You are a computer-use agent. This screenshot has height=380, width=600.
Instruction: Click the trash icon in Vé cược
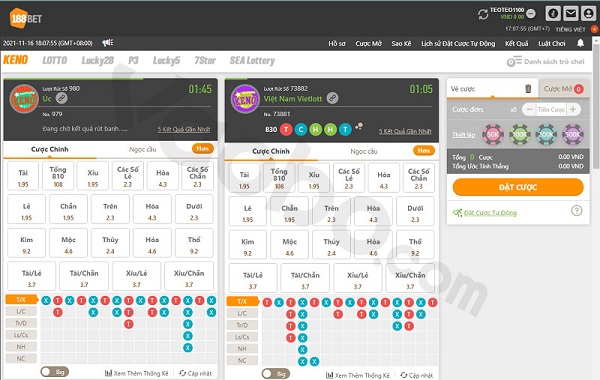point(528,89)
